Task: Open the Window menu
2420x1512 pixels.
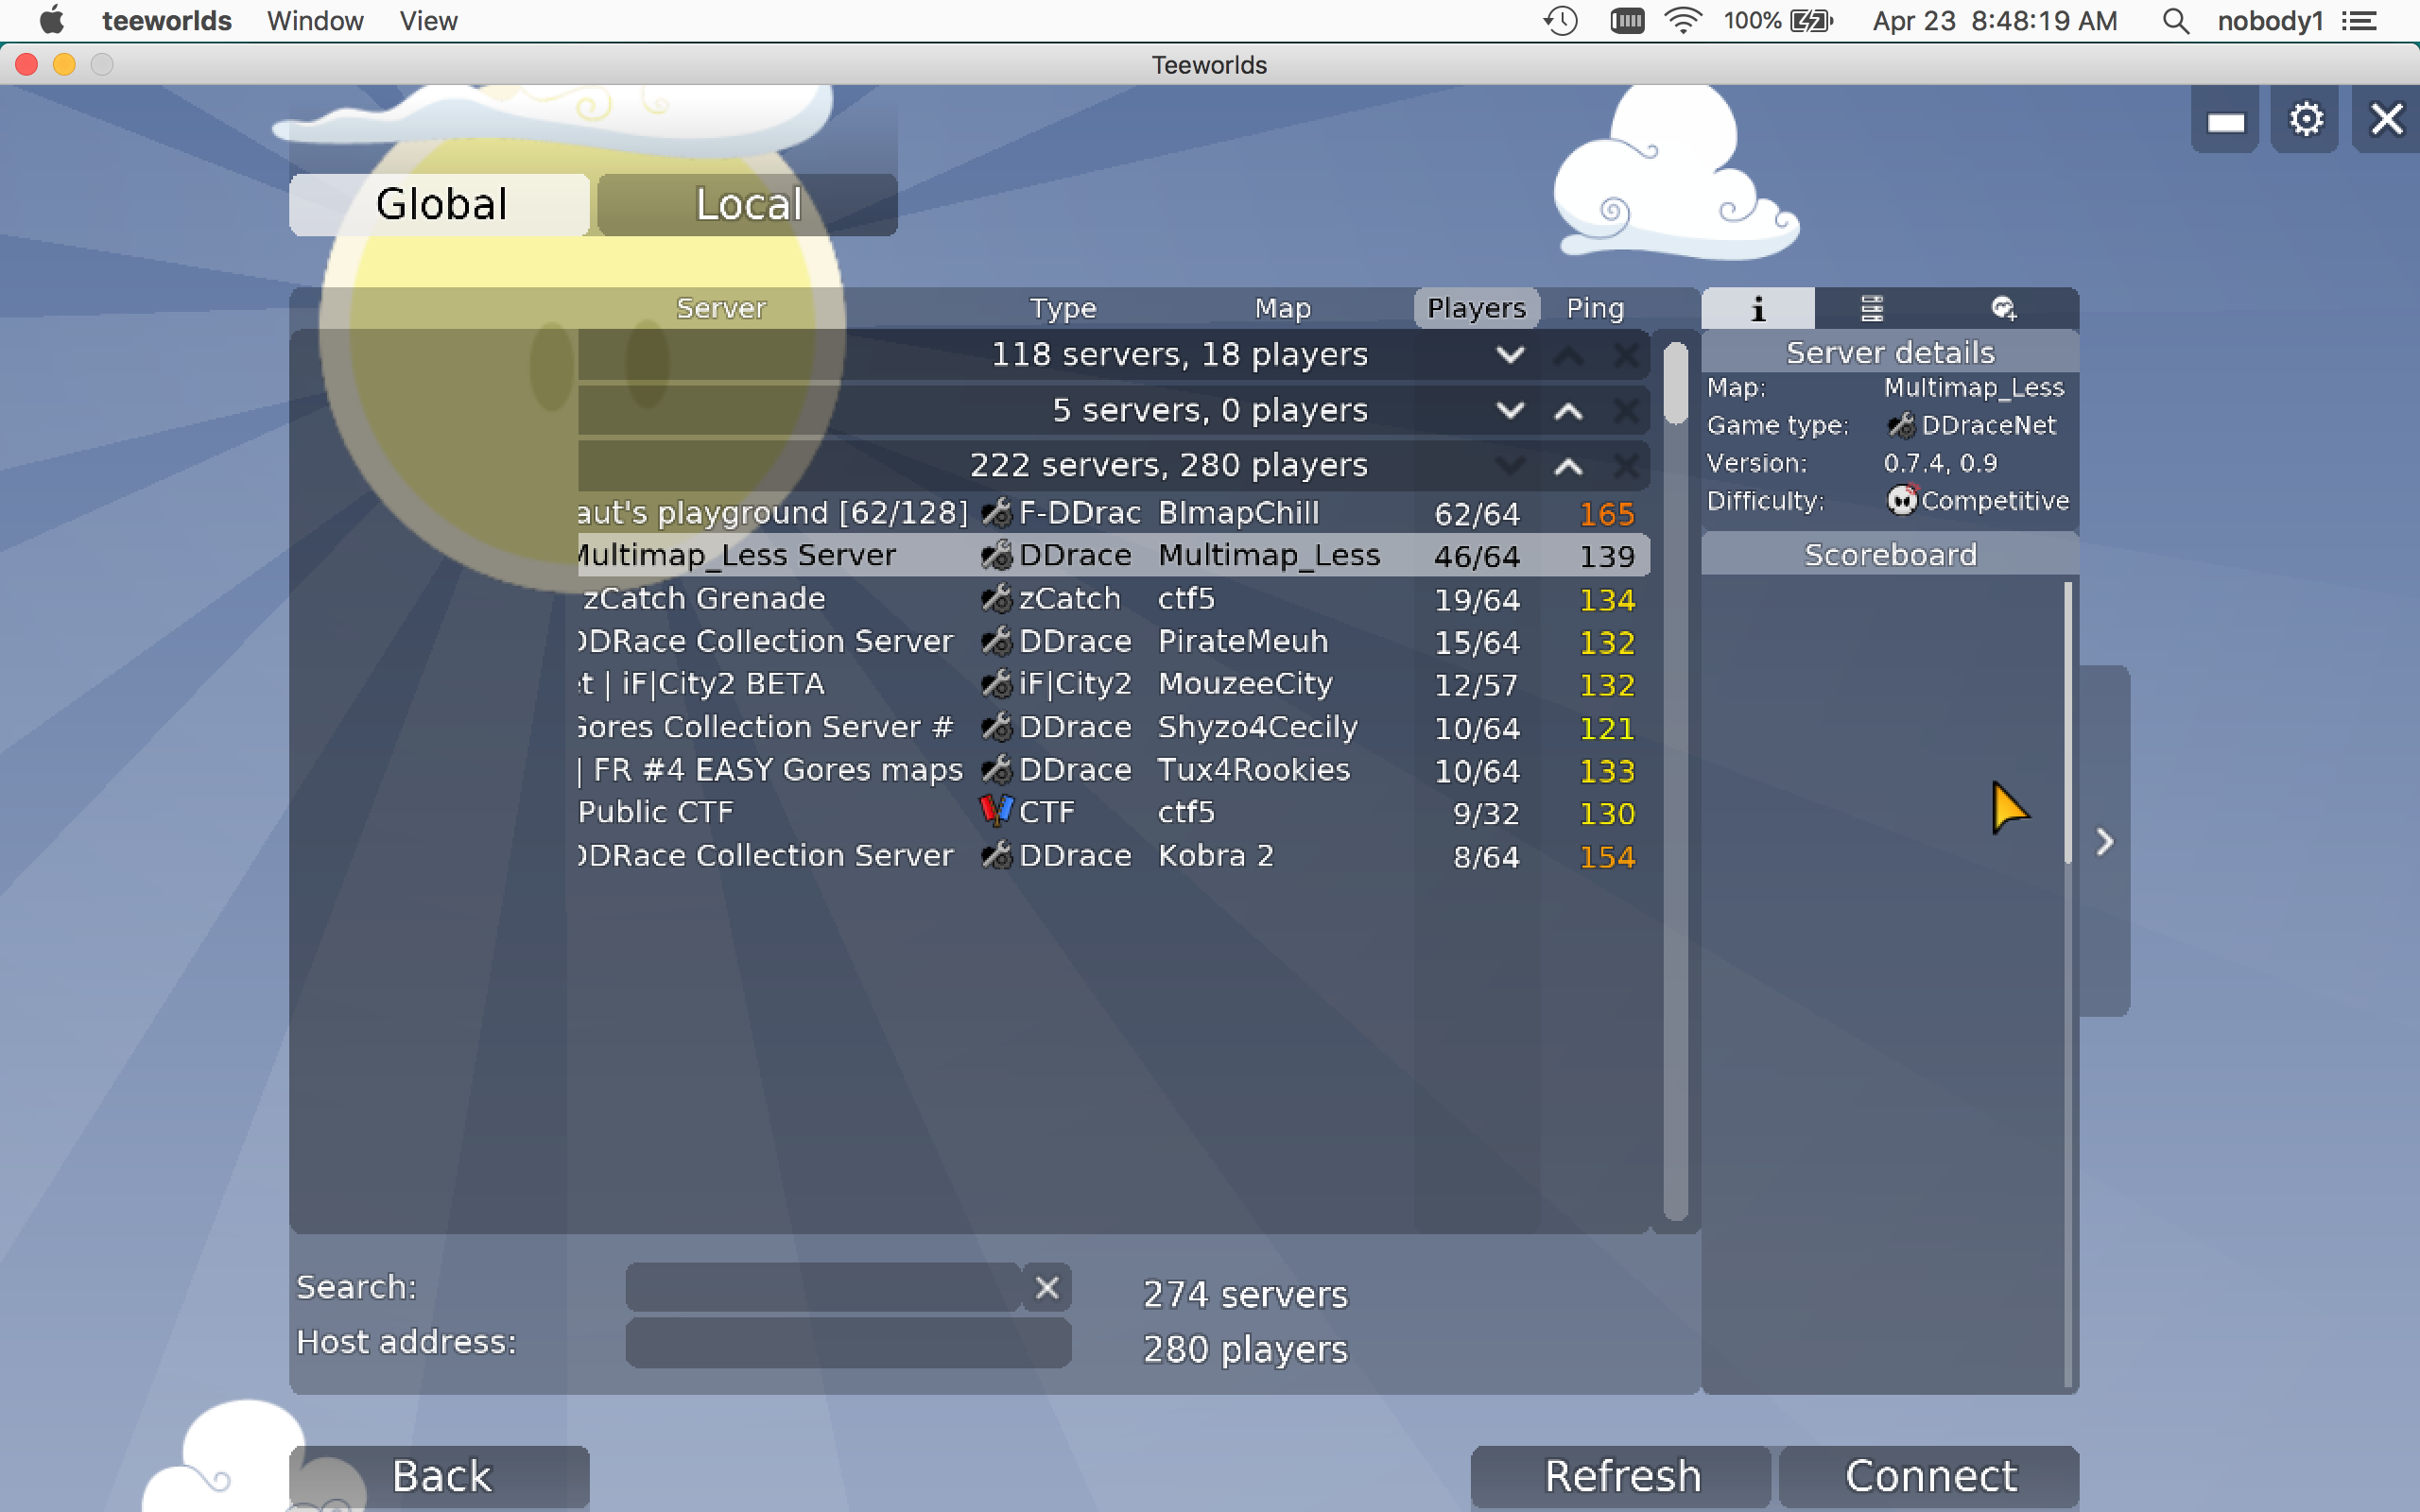Action: click(x=315, y=21)
